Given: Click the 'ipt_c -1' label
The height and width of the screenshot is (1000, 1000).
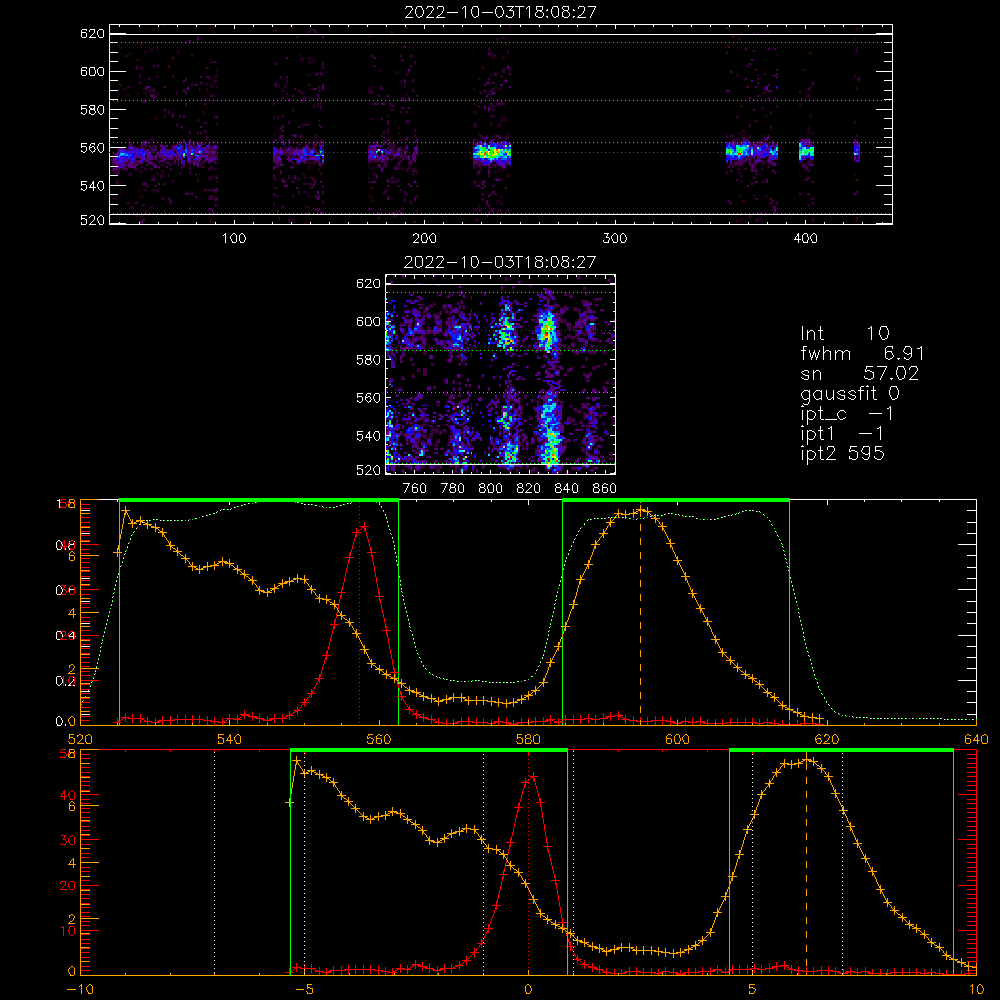Looking at the screenshot, I should [847, 414].
